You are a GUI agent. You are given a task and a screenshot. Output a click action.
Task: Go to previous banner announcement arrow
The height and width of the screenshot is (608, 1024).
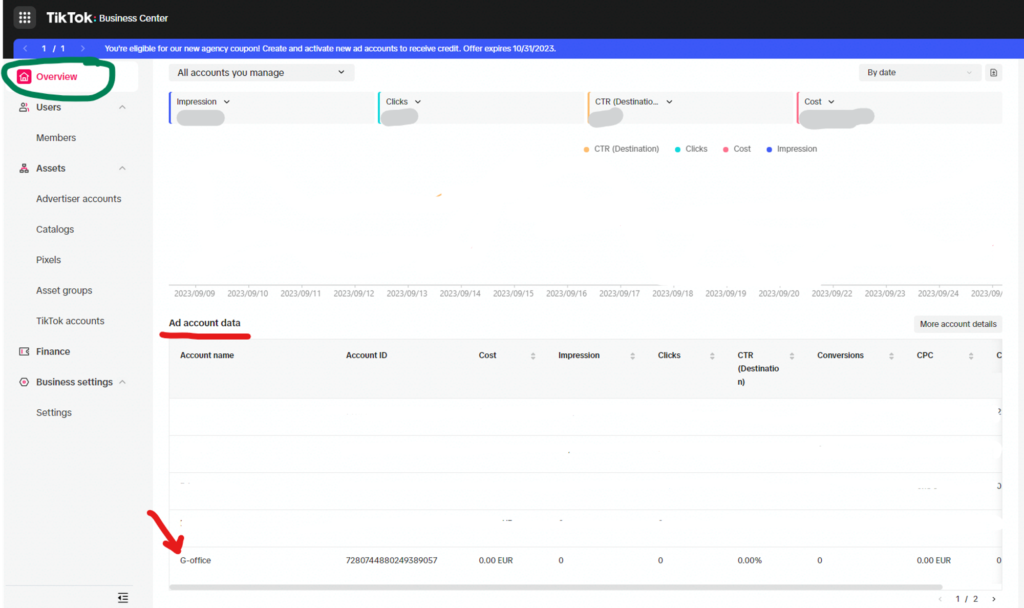tap(25, 48)
